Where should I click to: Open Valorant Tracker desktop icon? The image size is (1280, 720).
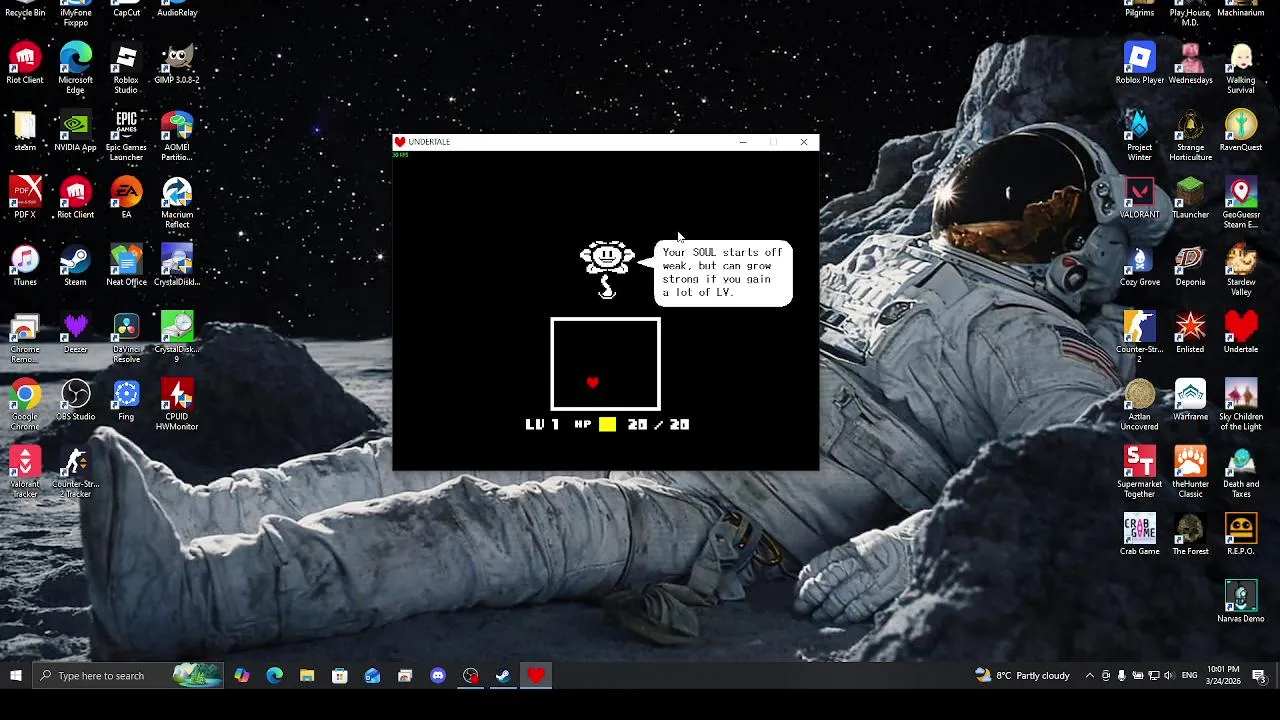point(25,472)
